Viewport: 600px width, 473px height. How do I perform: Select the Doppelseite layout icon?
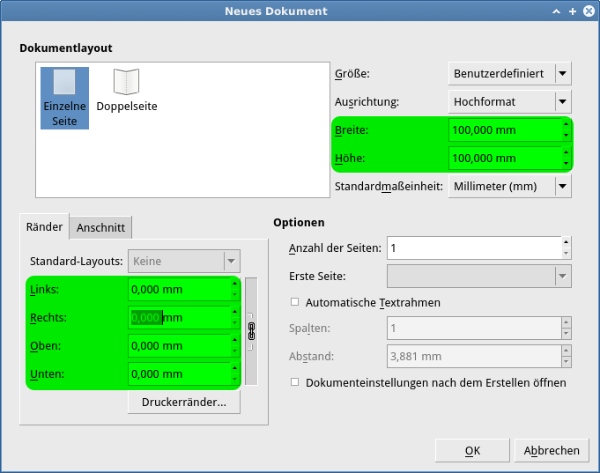pos(126,90)
